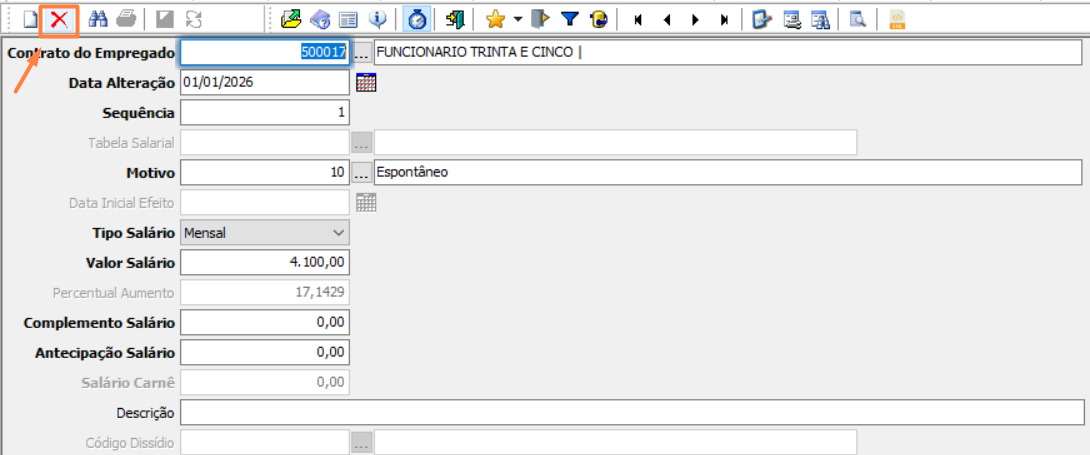Viewport: 1090px width, 455px height.
Task: Go to the next record
Action: point(694,19)
